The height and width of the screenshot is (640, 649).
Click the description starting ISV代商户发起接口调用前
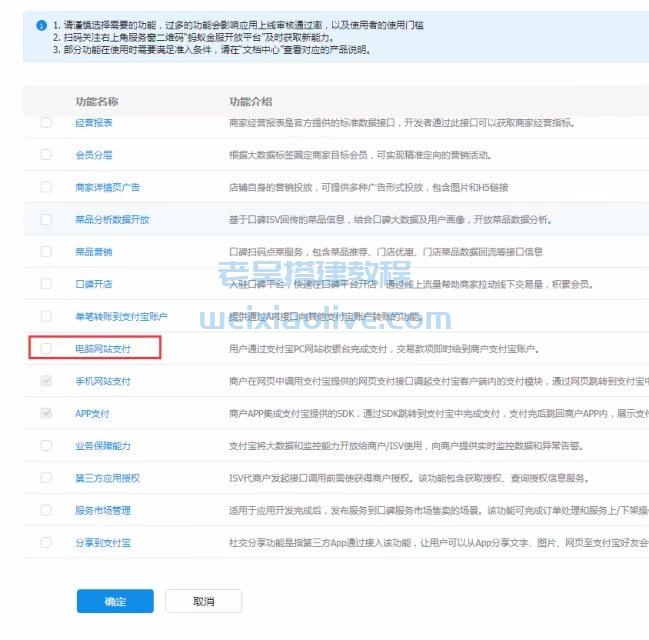(x=409, y=478)
